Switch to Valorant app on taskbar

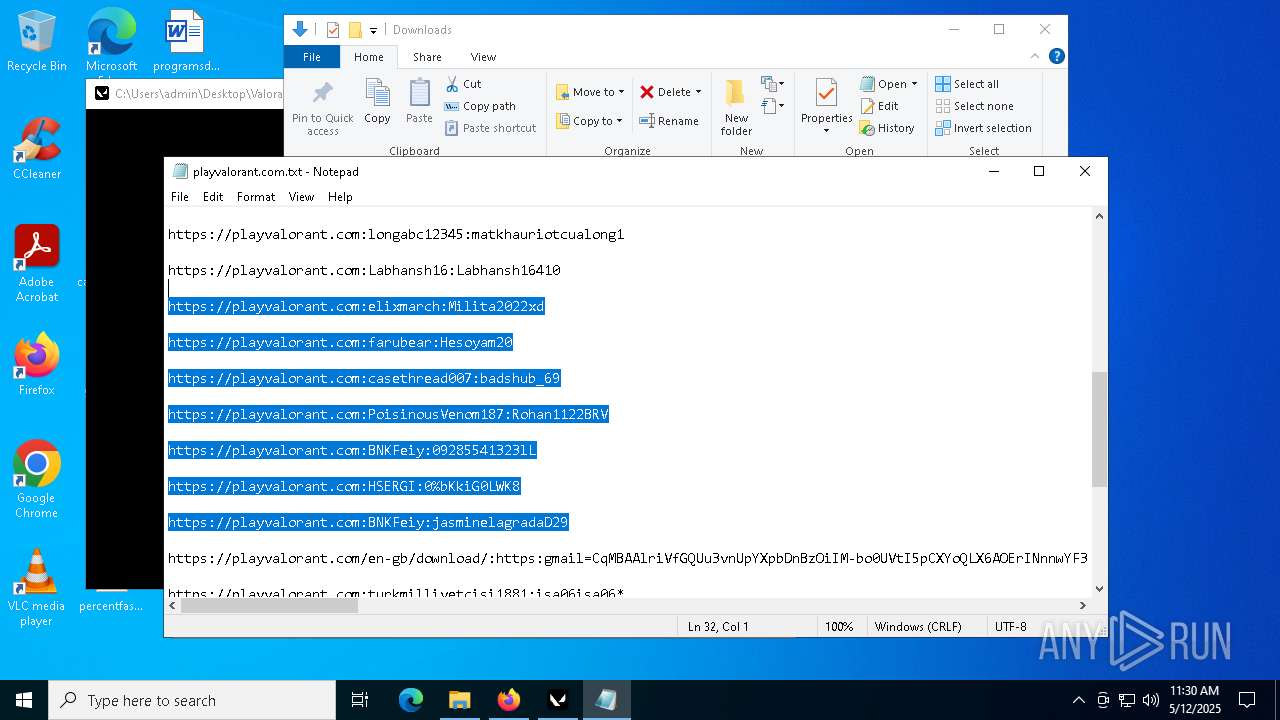558,700
